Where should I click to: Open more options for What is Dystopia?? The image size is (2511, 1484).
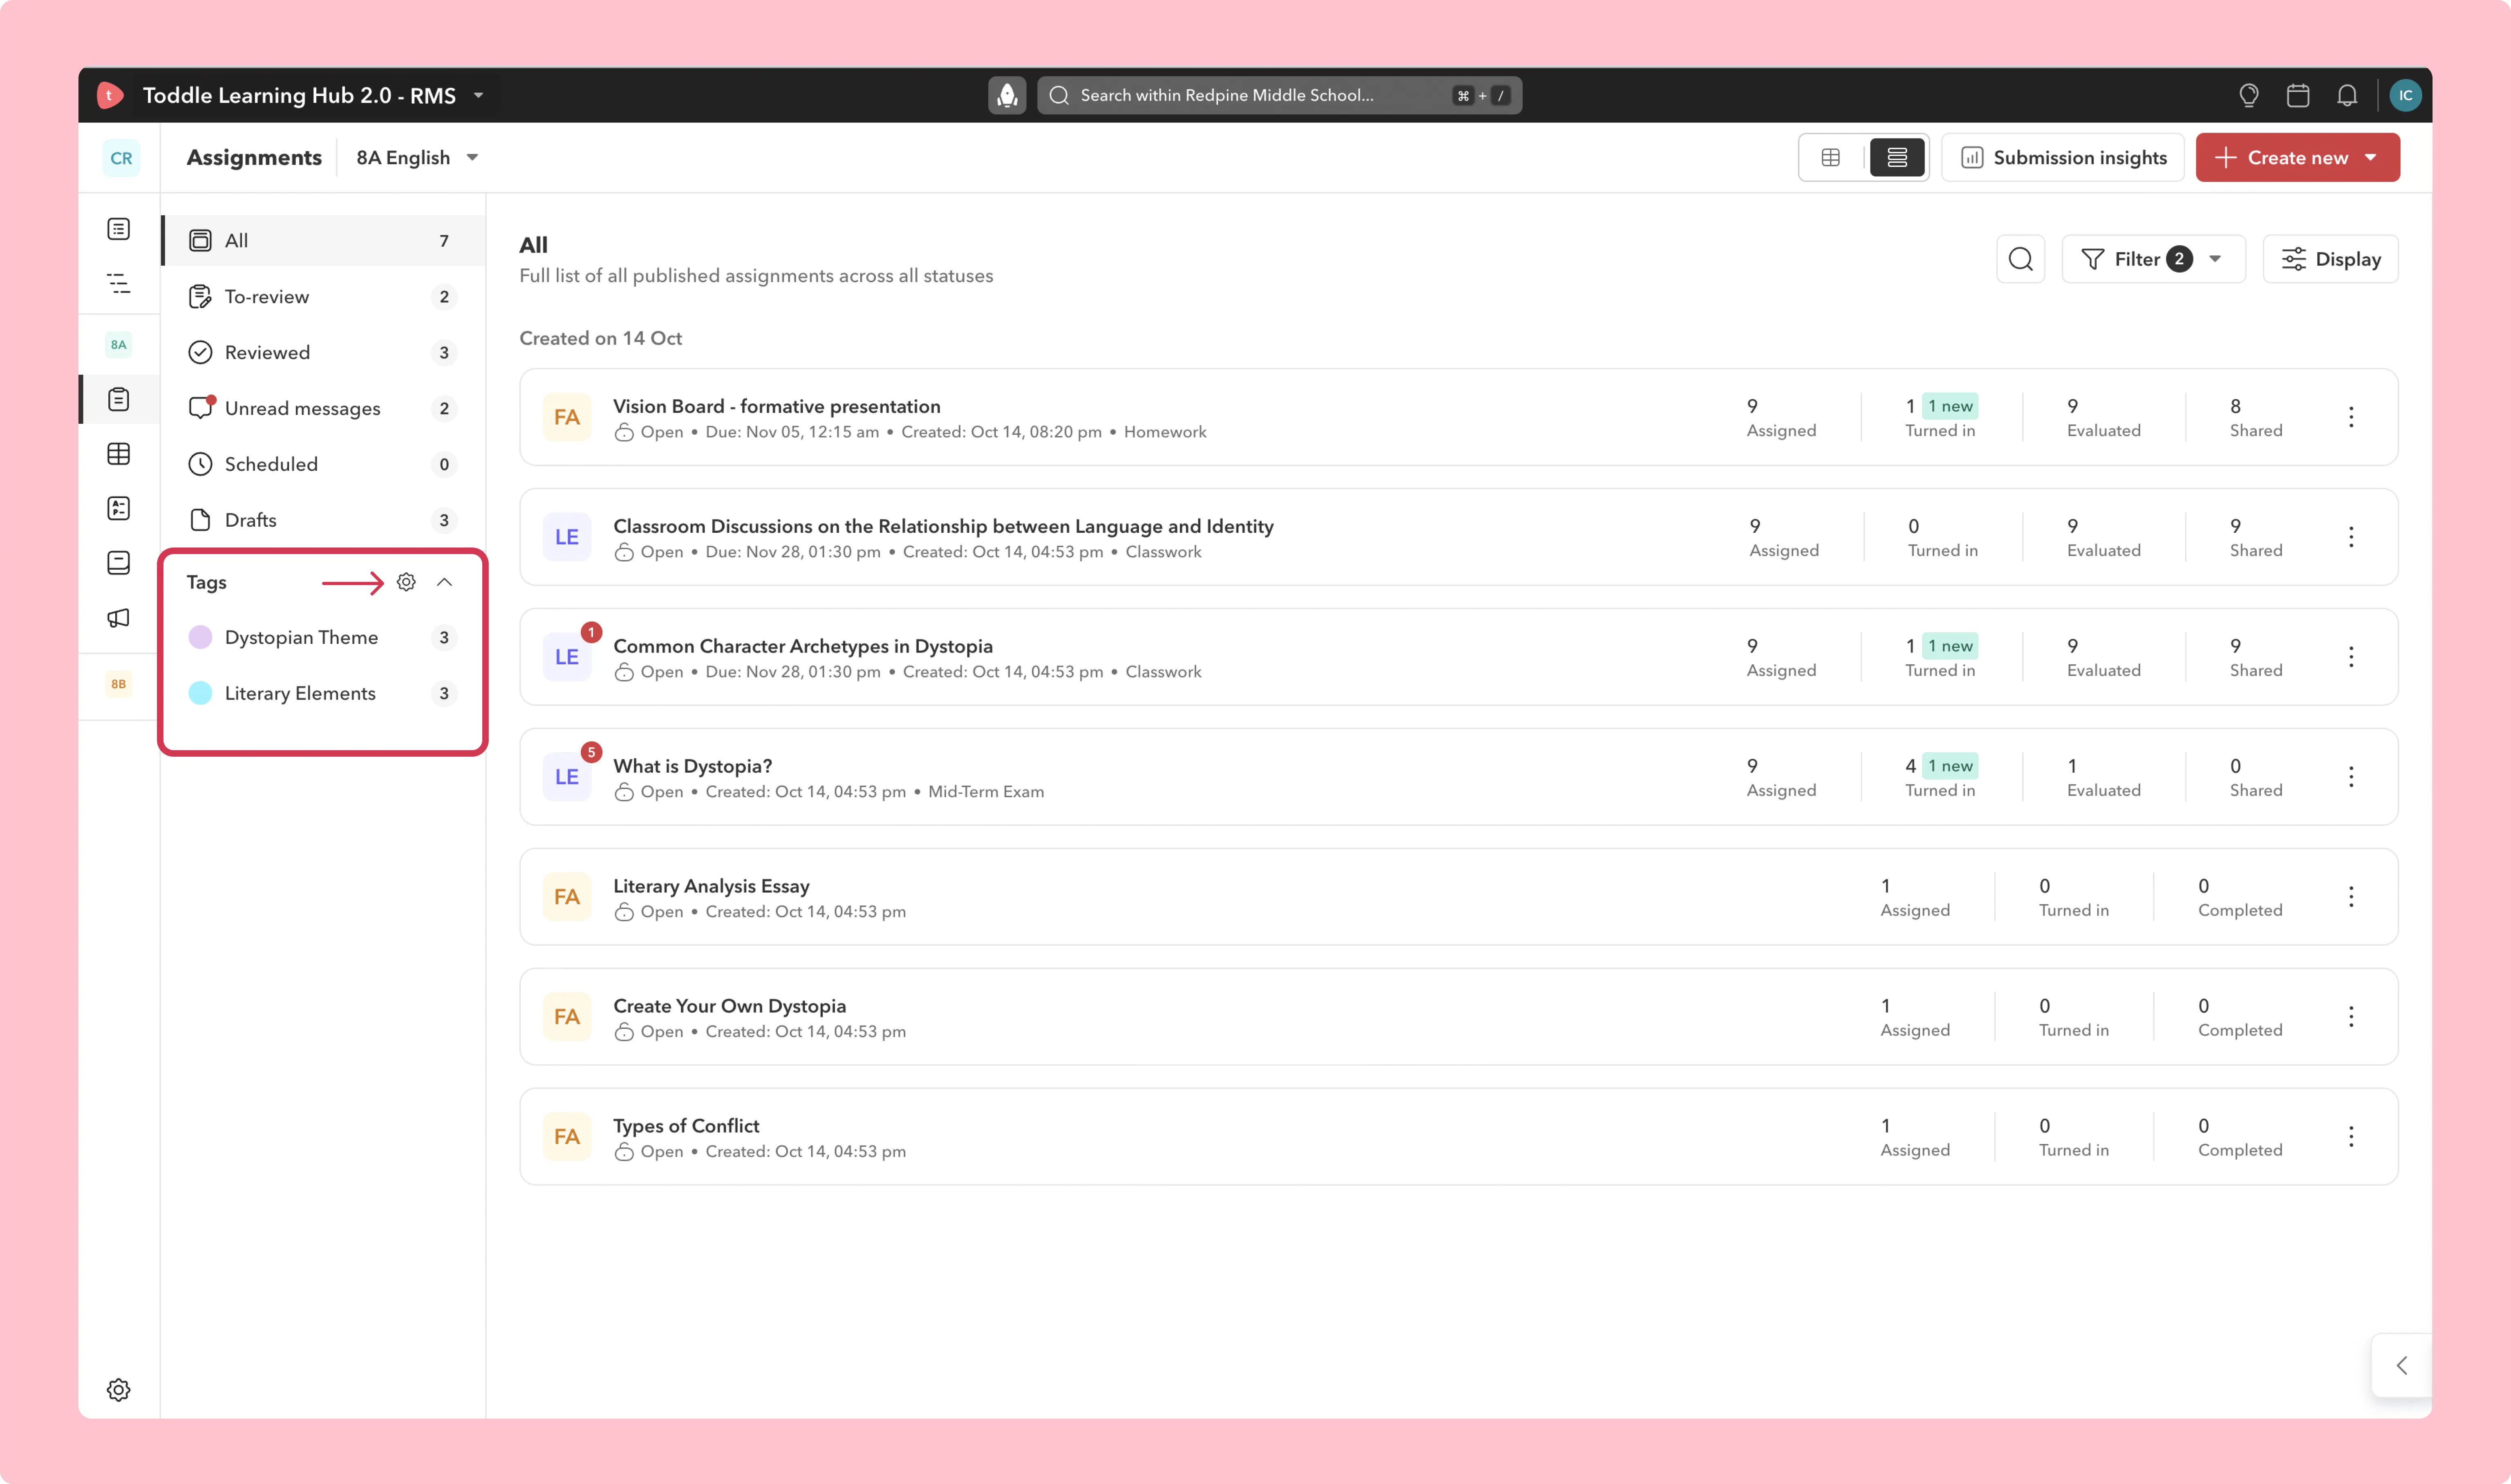(2351, 777)
